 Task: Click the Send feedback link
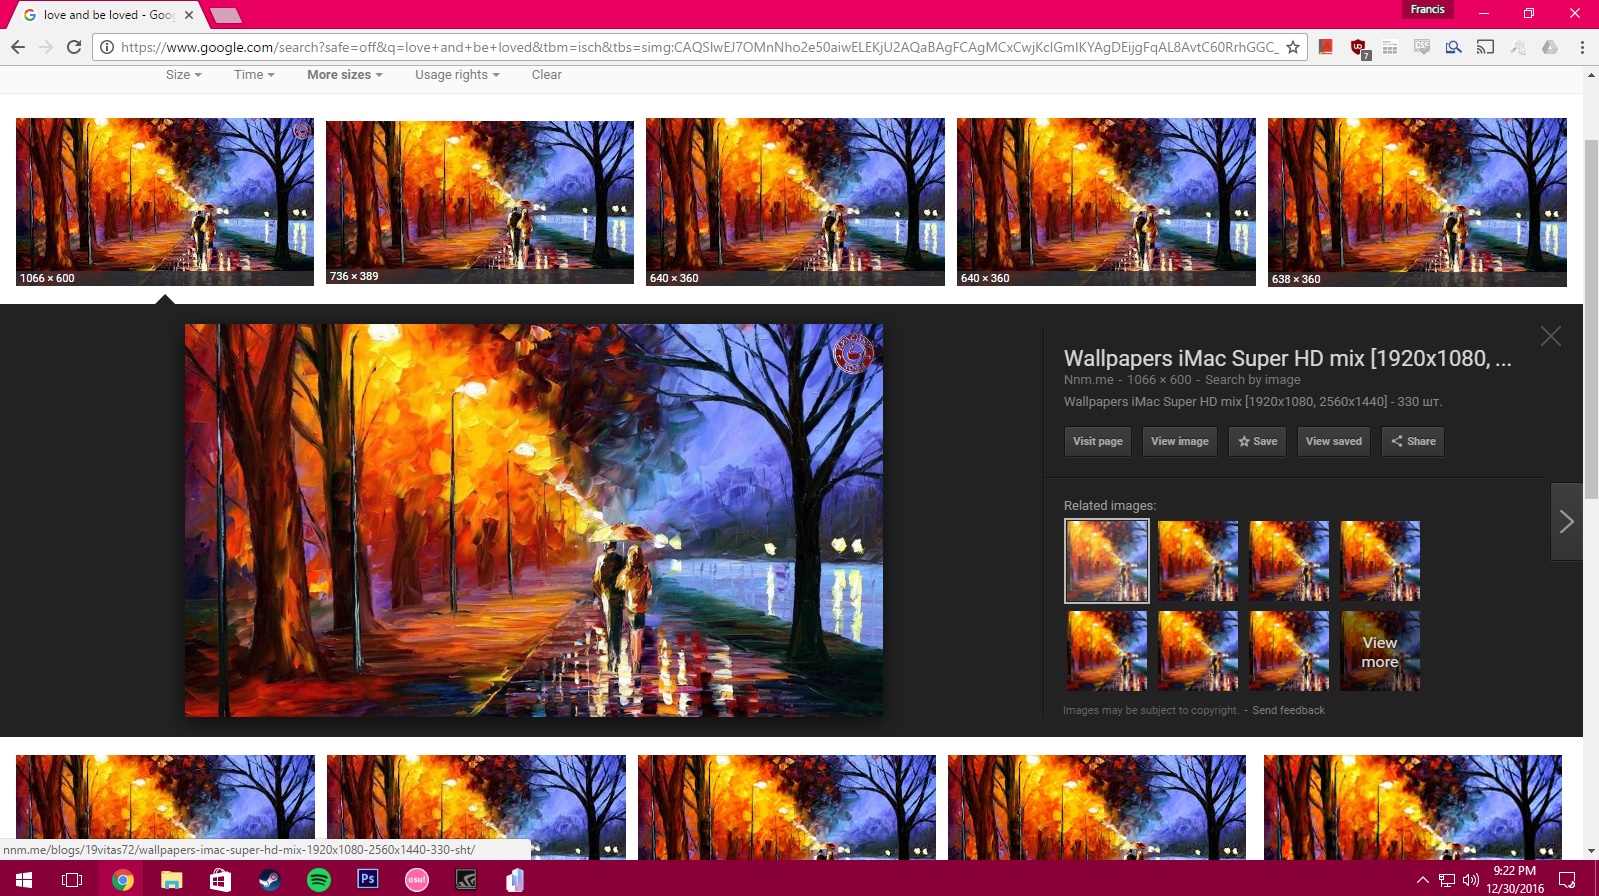pyautogui.click(x=1289, y=711)
